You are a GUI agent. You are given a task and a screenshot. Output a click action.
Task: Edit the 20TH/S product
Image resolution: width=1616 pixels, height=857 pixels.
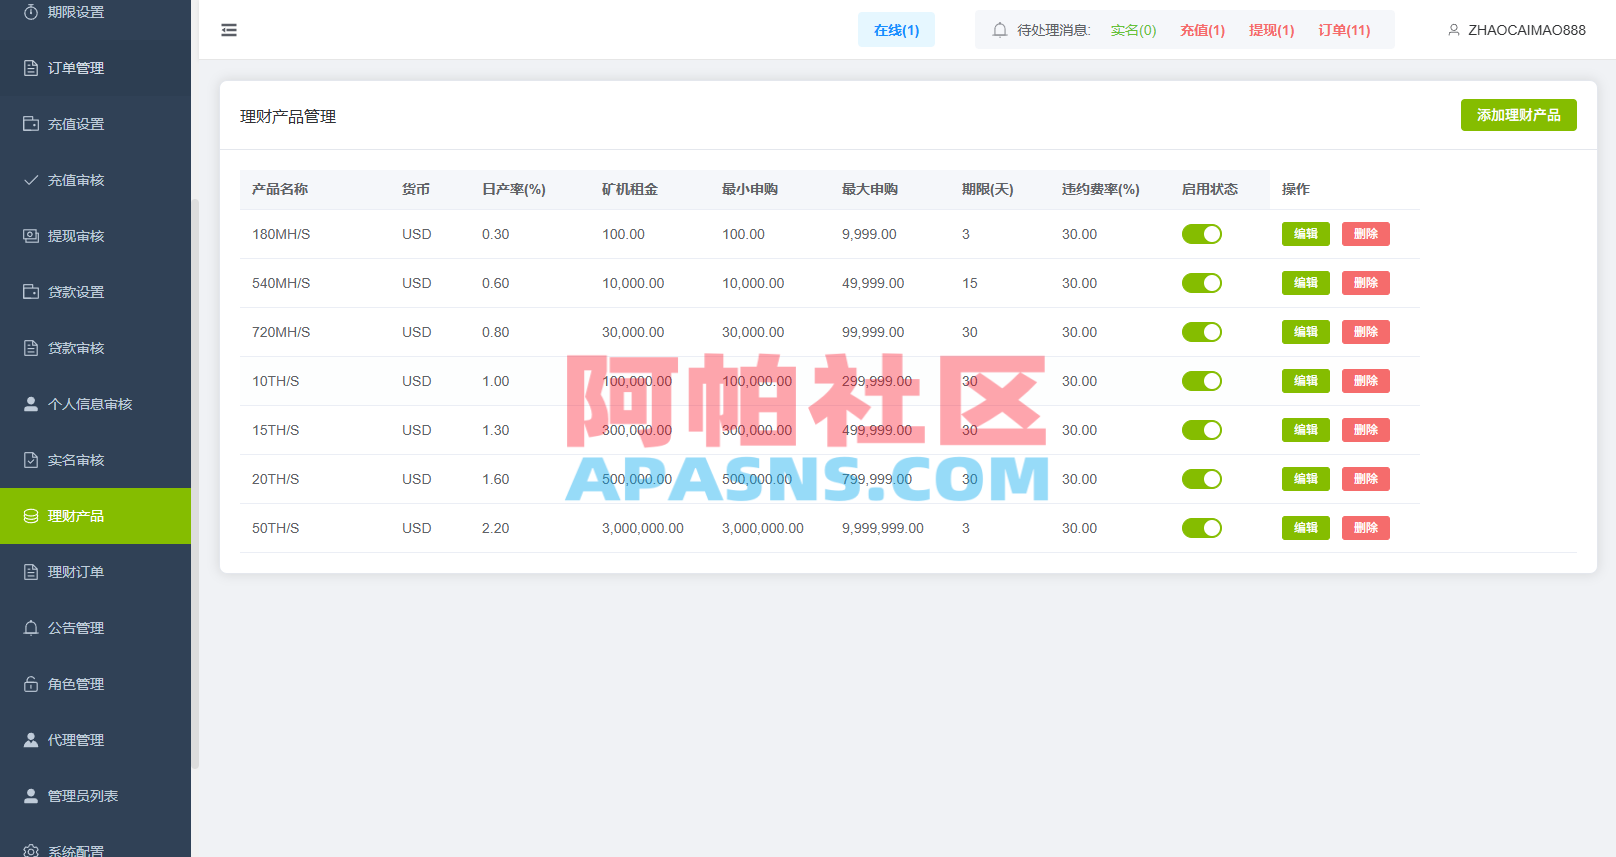coord(1306,479)
